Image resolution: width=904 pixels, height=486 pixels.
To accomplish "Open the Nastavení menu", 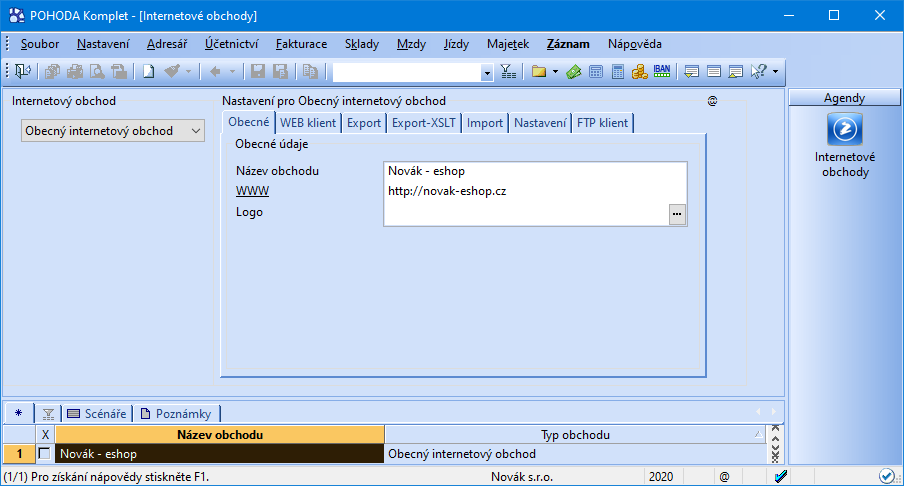I will 103,44.
